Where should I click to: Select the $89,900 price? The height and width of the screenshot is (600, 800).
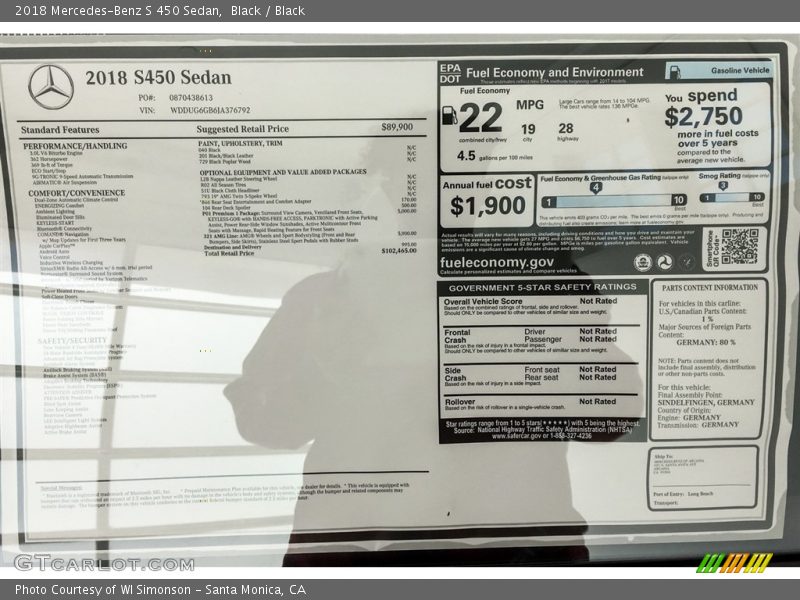(x=397, y=127)
